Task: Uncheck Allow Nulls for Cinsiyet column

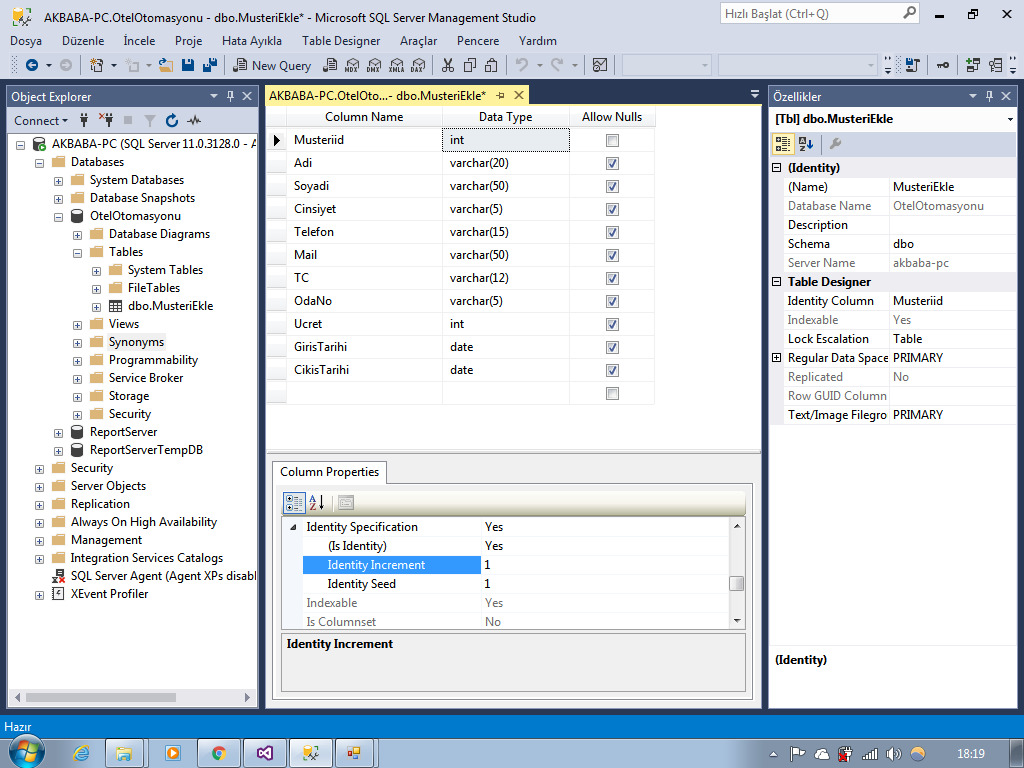Action: [612, 209]
